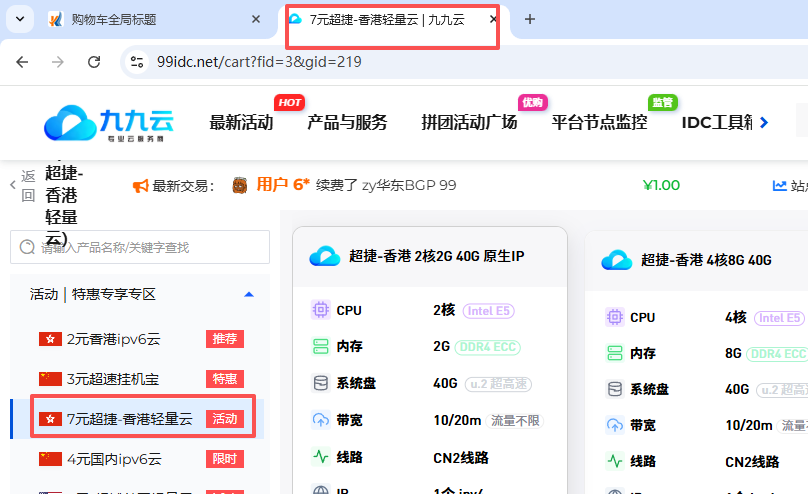Viewport: 808px width, 494px height.
Task: Select 2元香港ipv6云 in the sidebar
Action: 113,339
